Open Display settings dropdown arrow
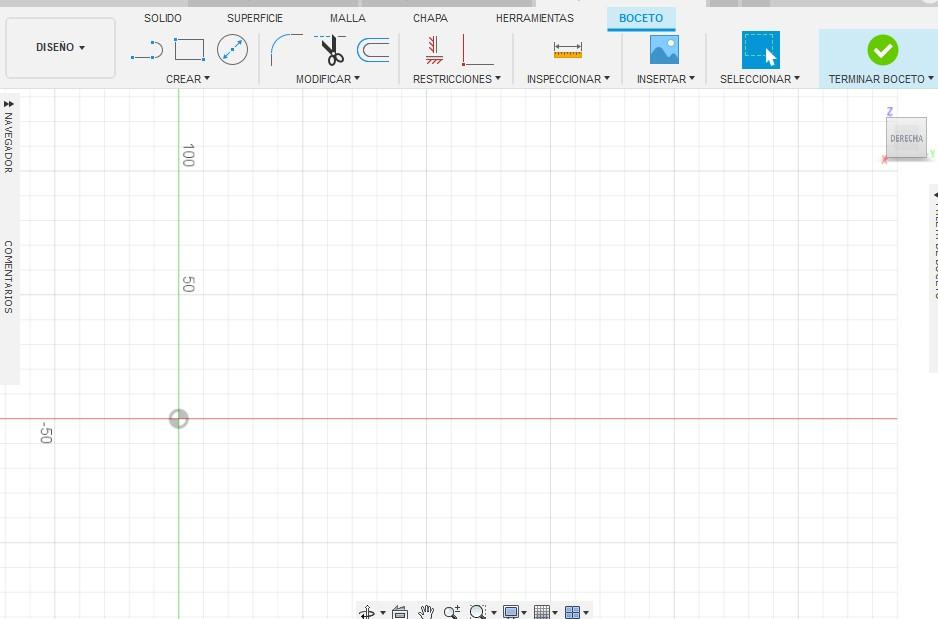This screenshot has width=938, height=619. (x=524, y=613)
